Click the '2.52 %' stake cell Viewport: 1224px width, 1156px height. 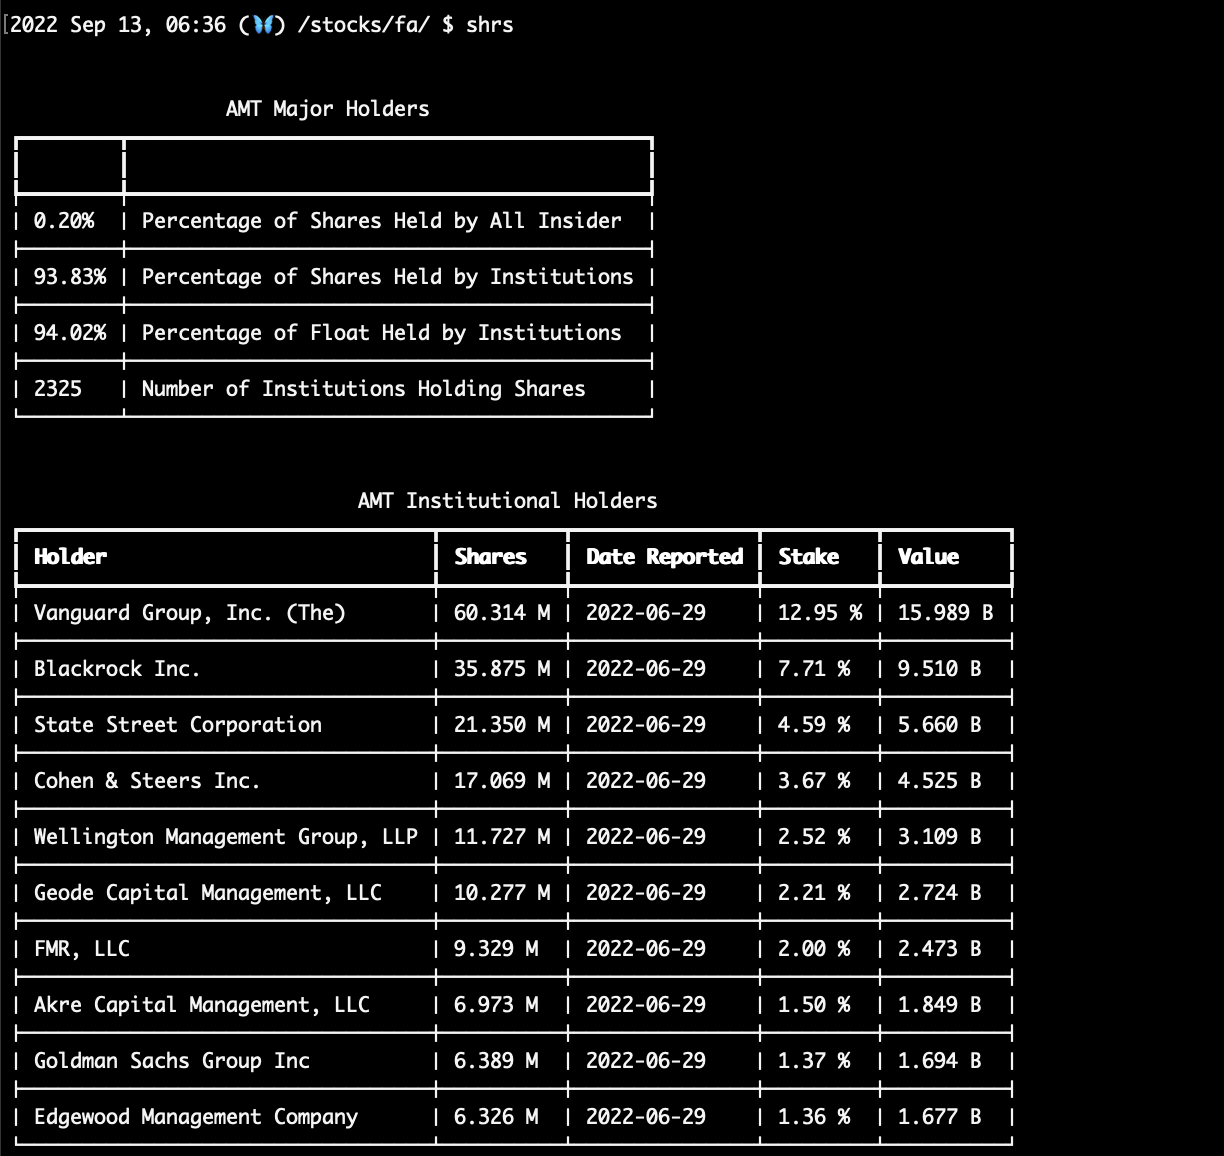(814, 837)
